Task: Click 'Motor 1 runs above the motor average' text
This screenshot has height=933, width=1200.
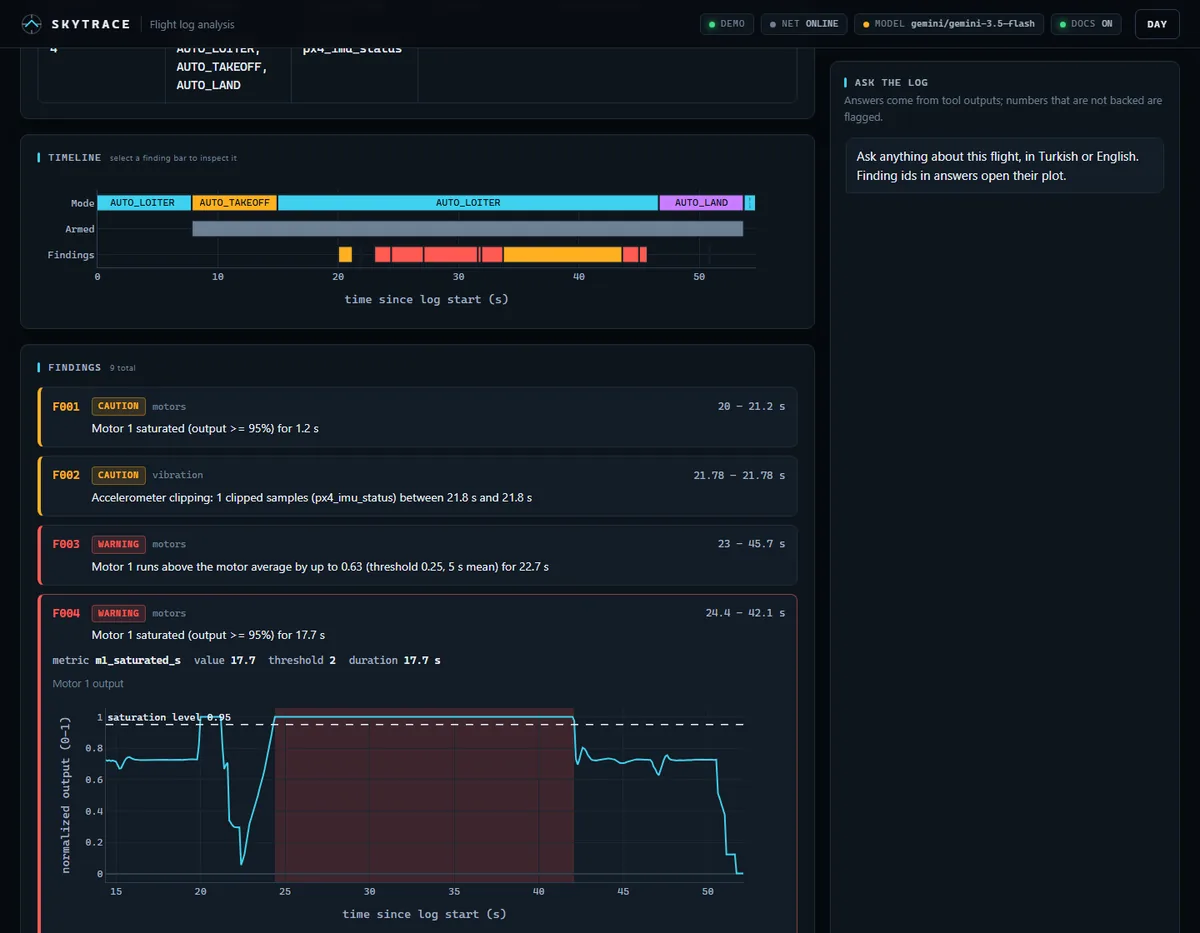Action: [x=320, y=566]
